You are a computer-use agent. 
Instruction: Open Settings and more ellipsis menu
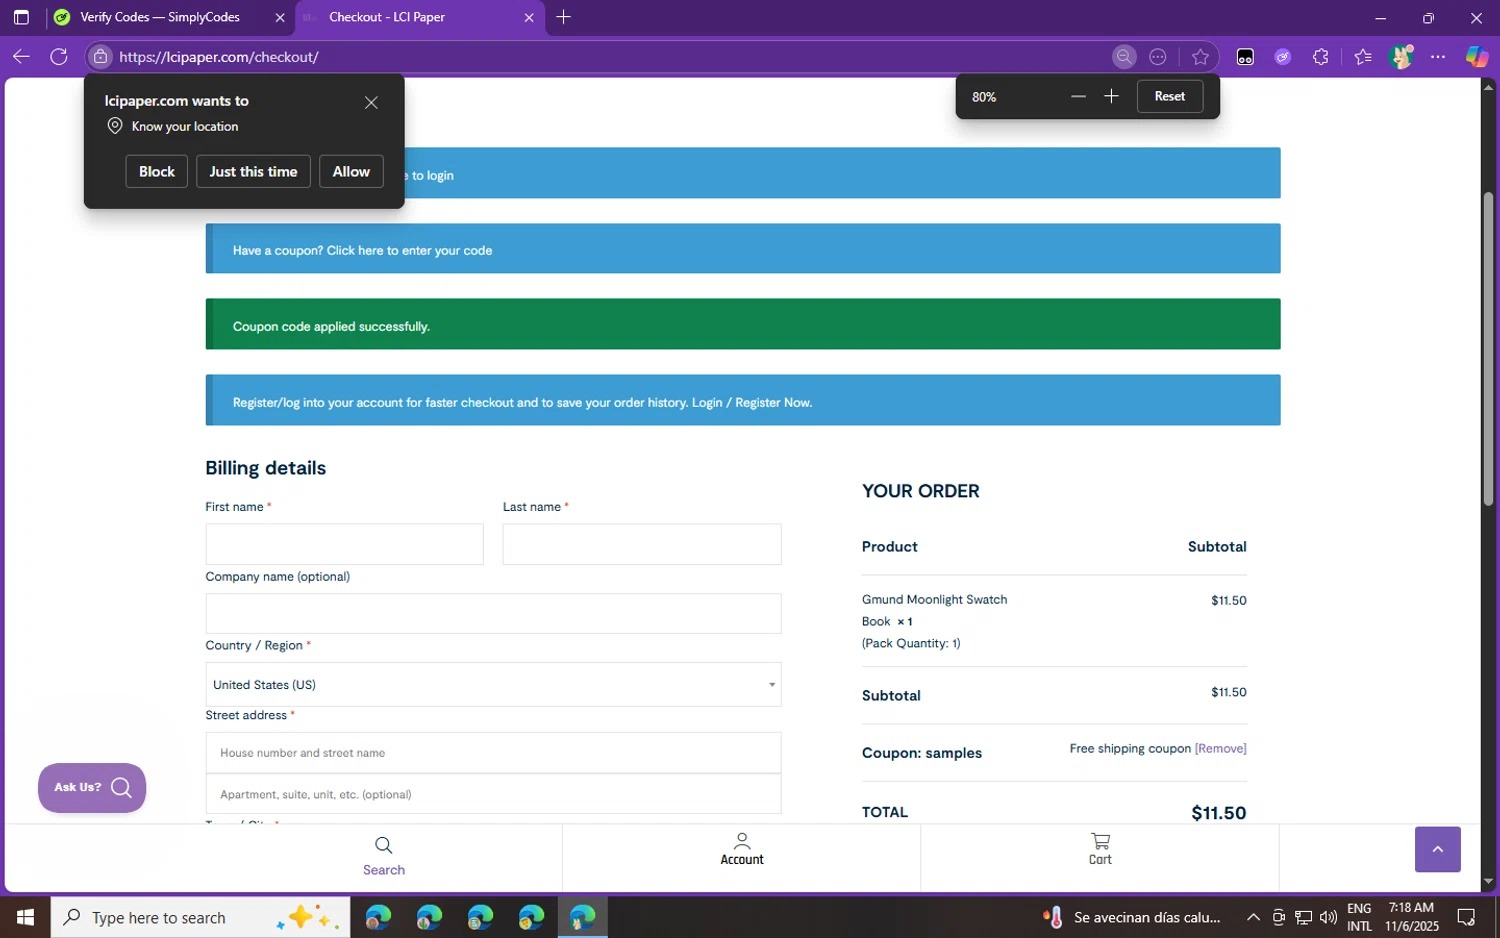coord(1438,57)
